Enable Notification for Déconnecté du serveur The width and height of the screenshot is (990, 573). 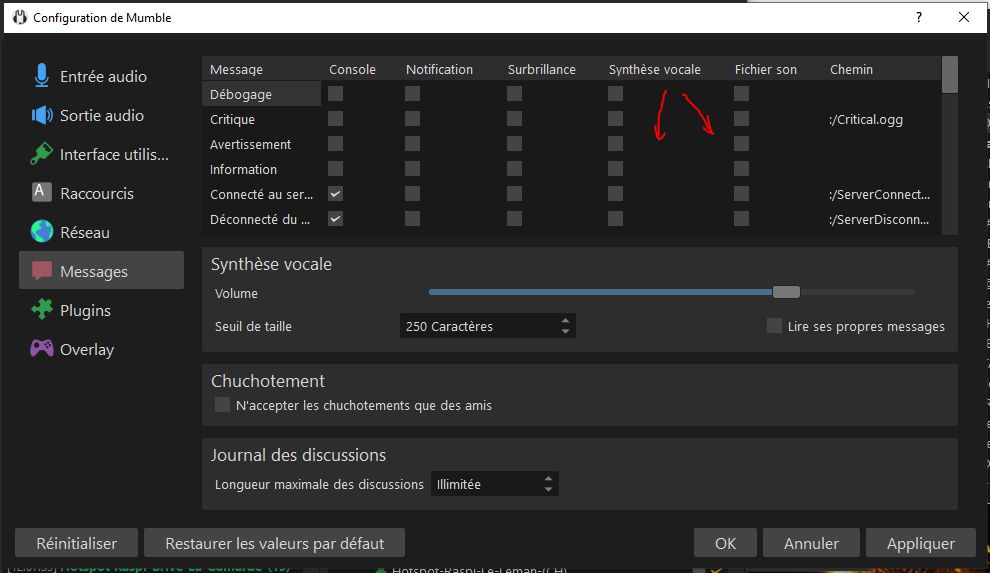pos(412,219)
